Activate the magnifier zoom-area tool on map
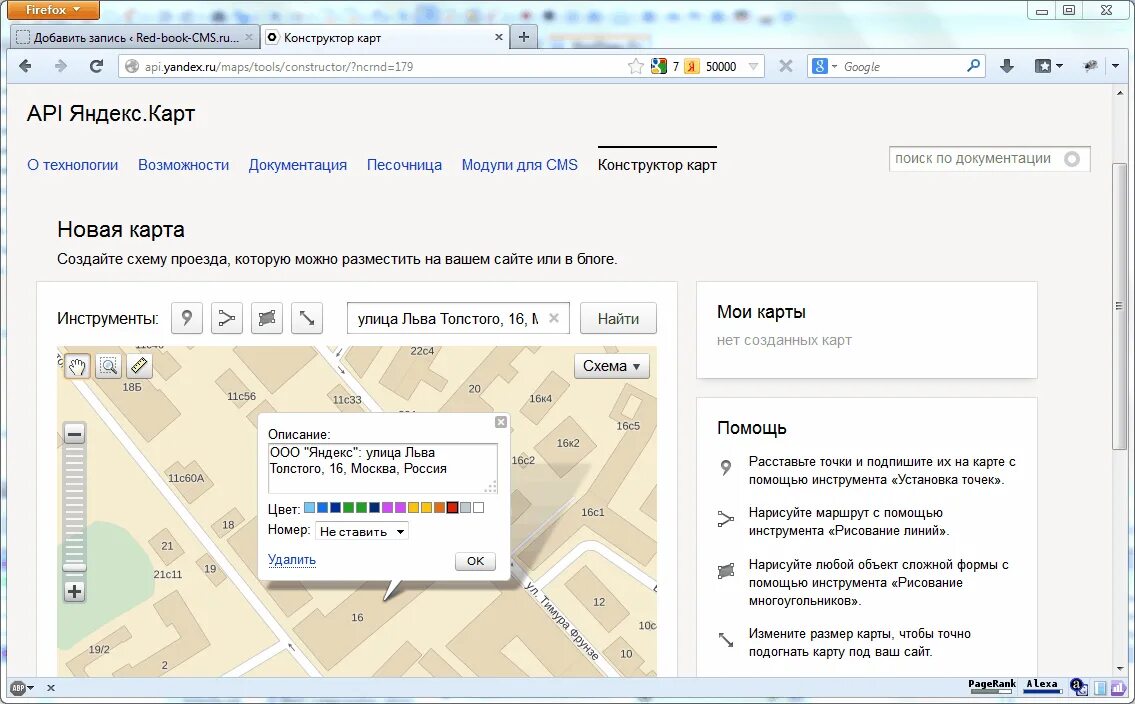 (x=108, y=366)
